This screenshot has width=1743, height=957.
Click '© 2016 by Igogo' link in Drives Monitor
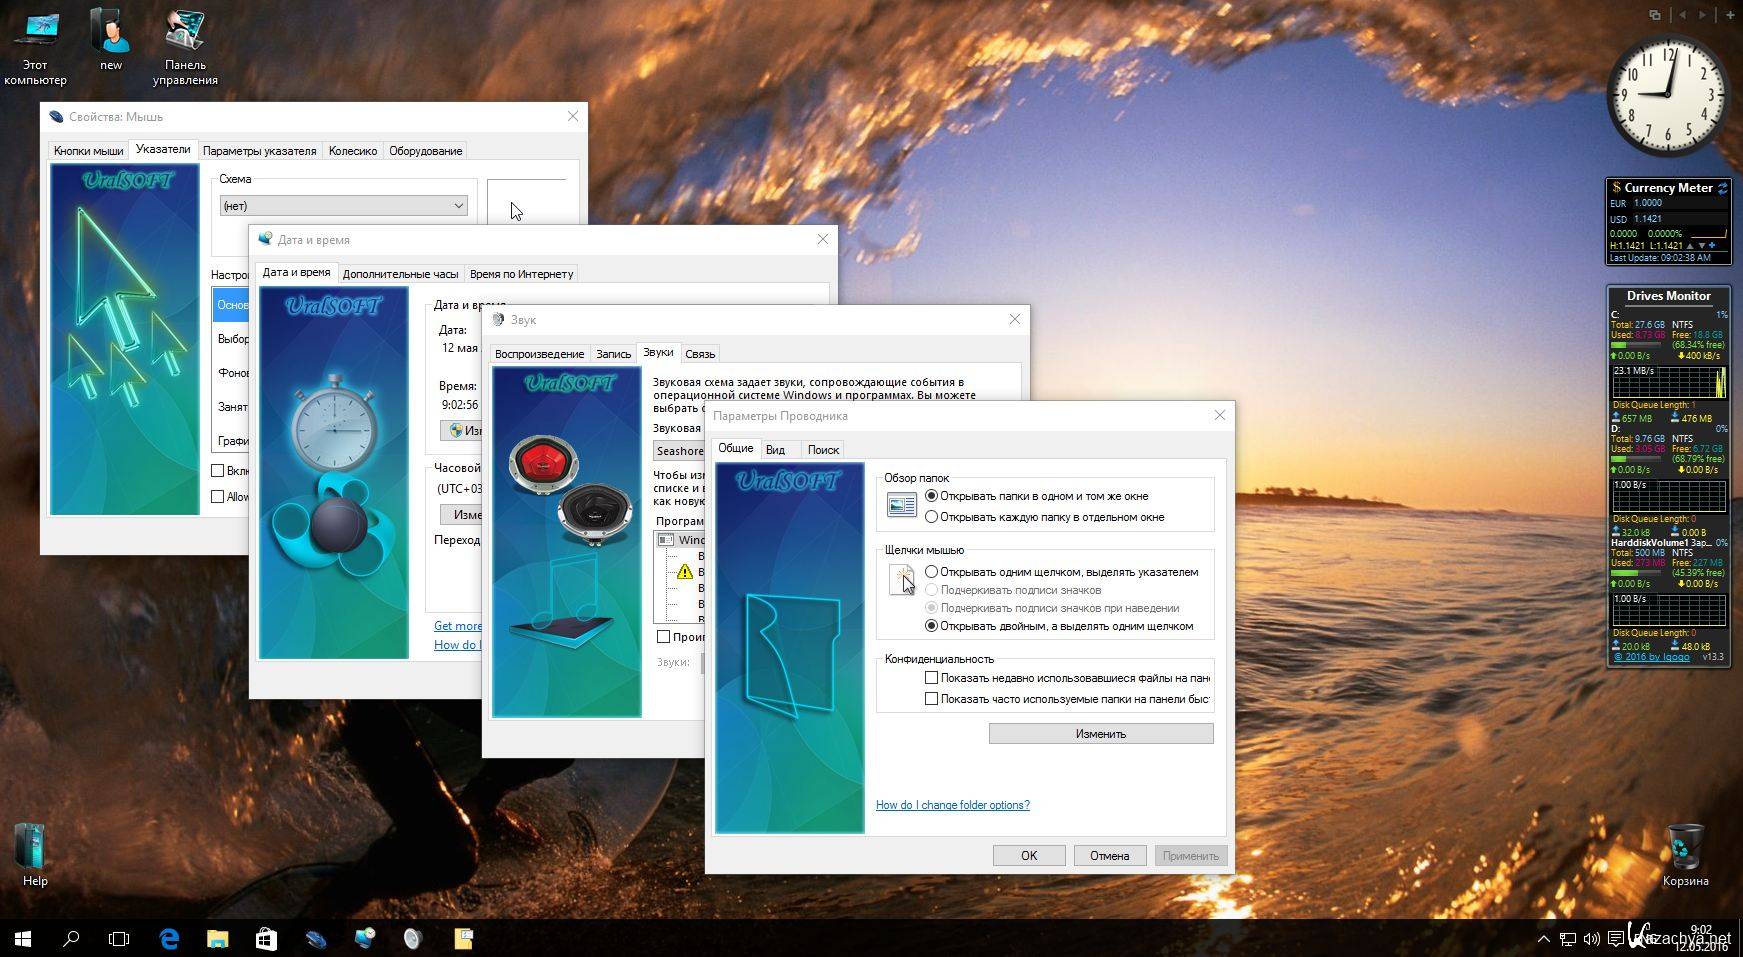pyautogui.click(x=1652, y=657)
